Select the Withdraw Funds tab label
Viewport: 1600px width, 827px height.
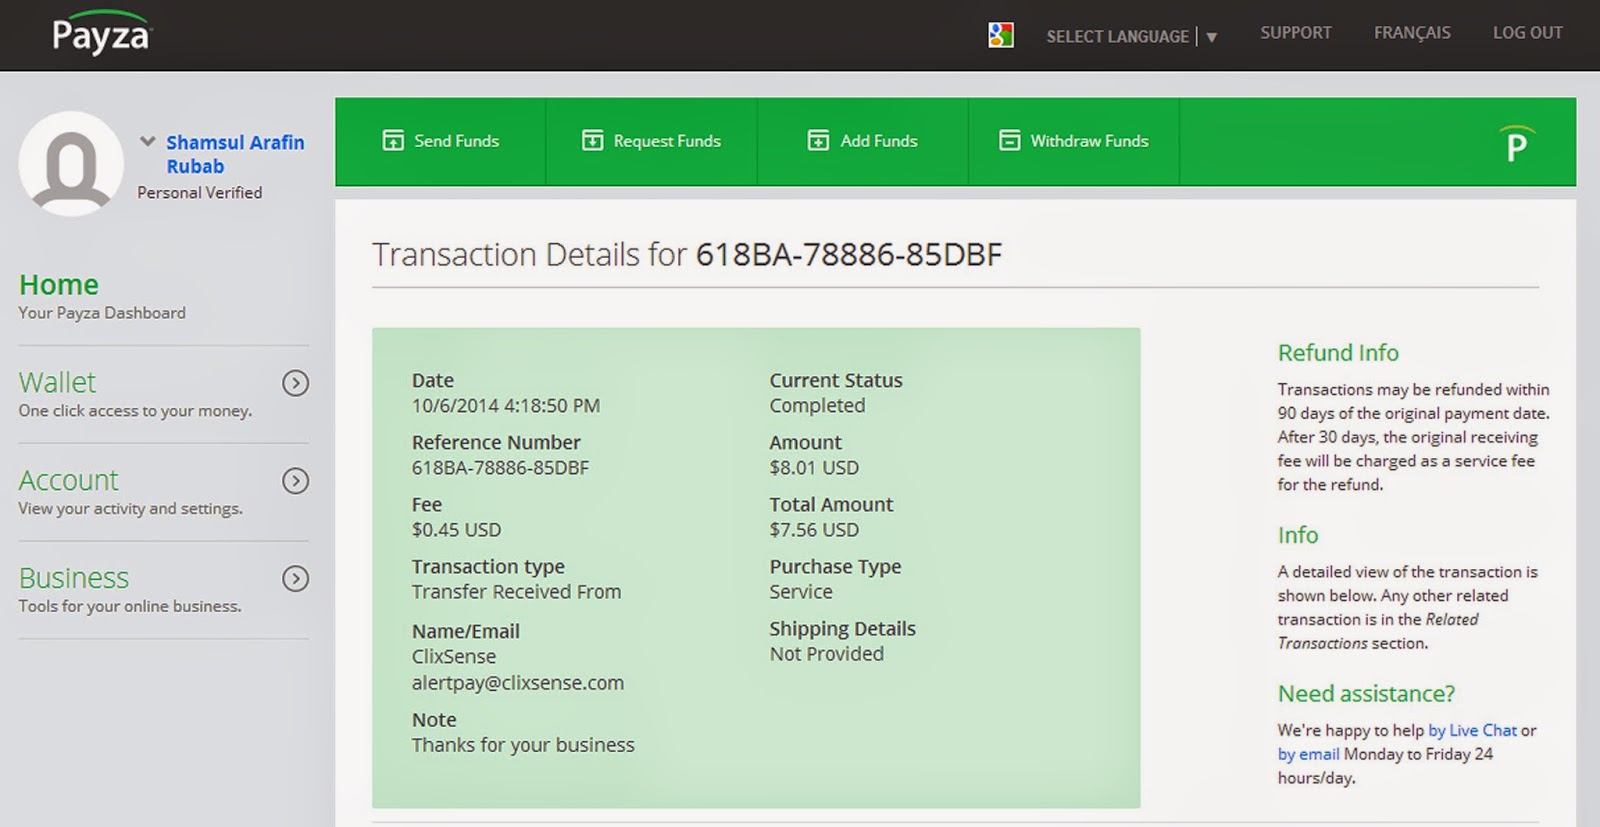tap(1089, 141)
